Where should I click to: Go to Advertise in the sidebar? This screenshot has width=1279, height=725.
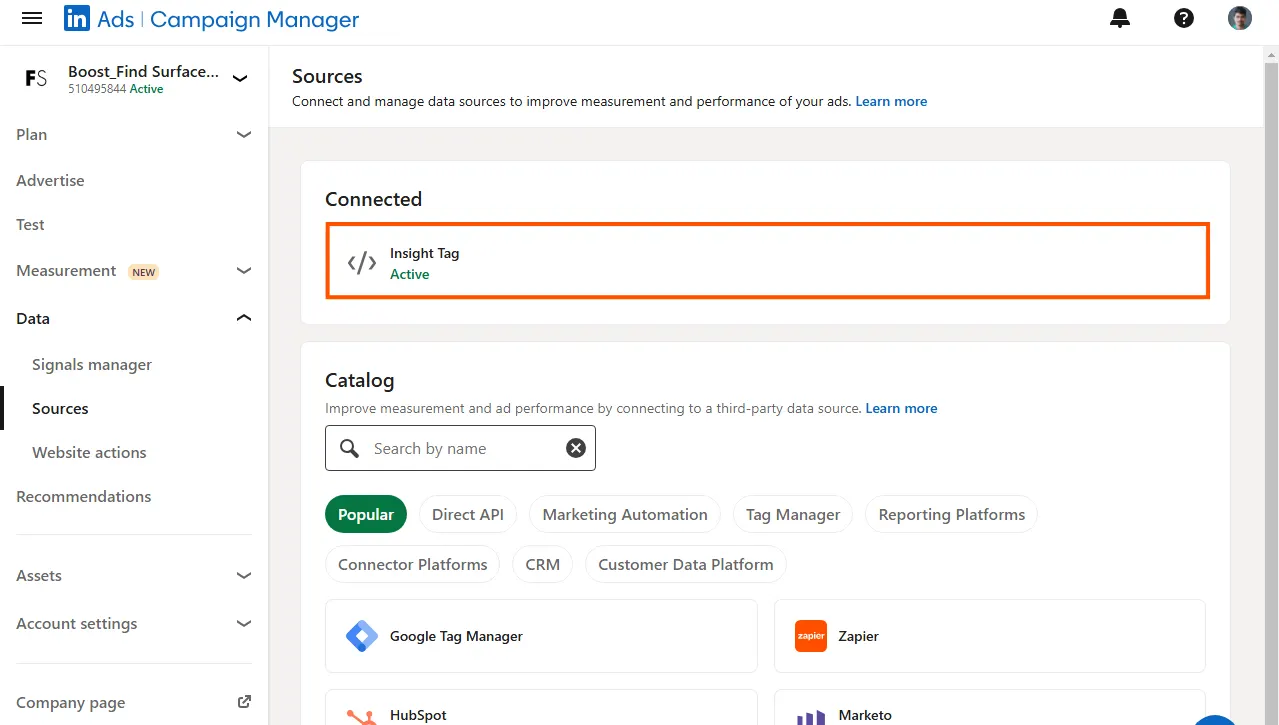click(50, 180)
